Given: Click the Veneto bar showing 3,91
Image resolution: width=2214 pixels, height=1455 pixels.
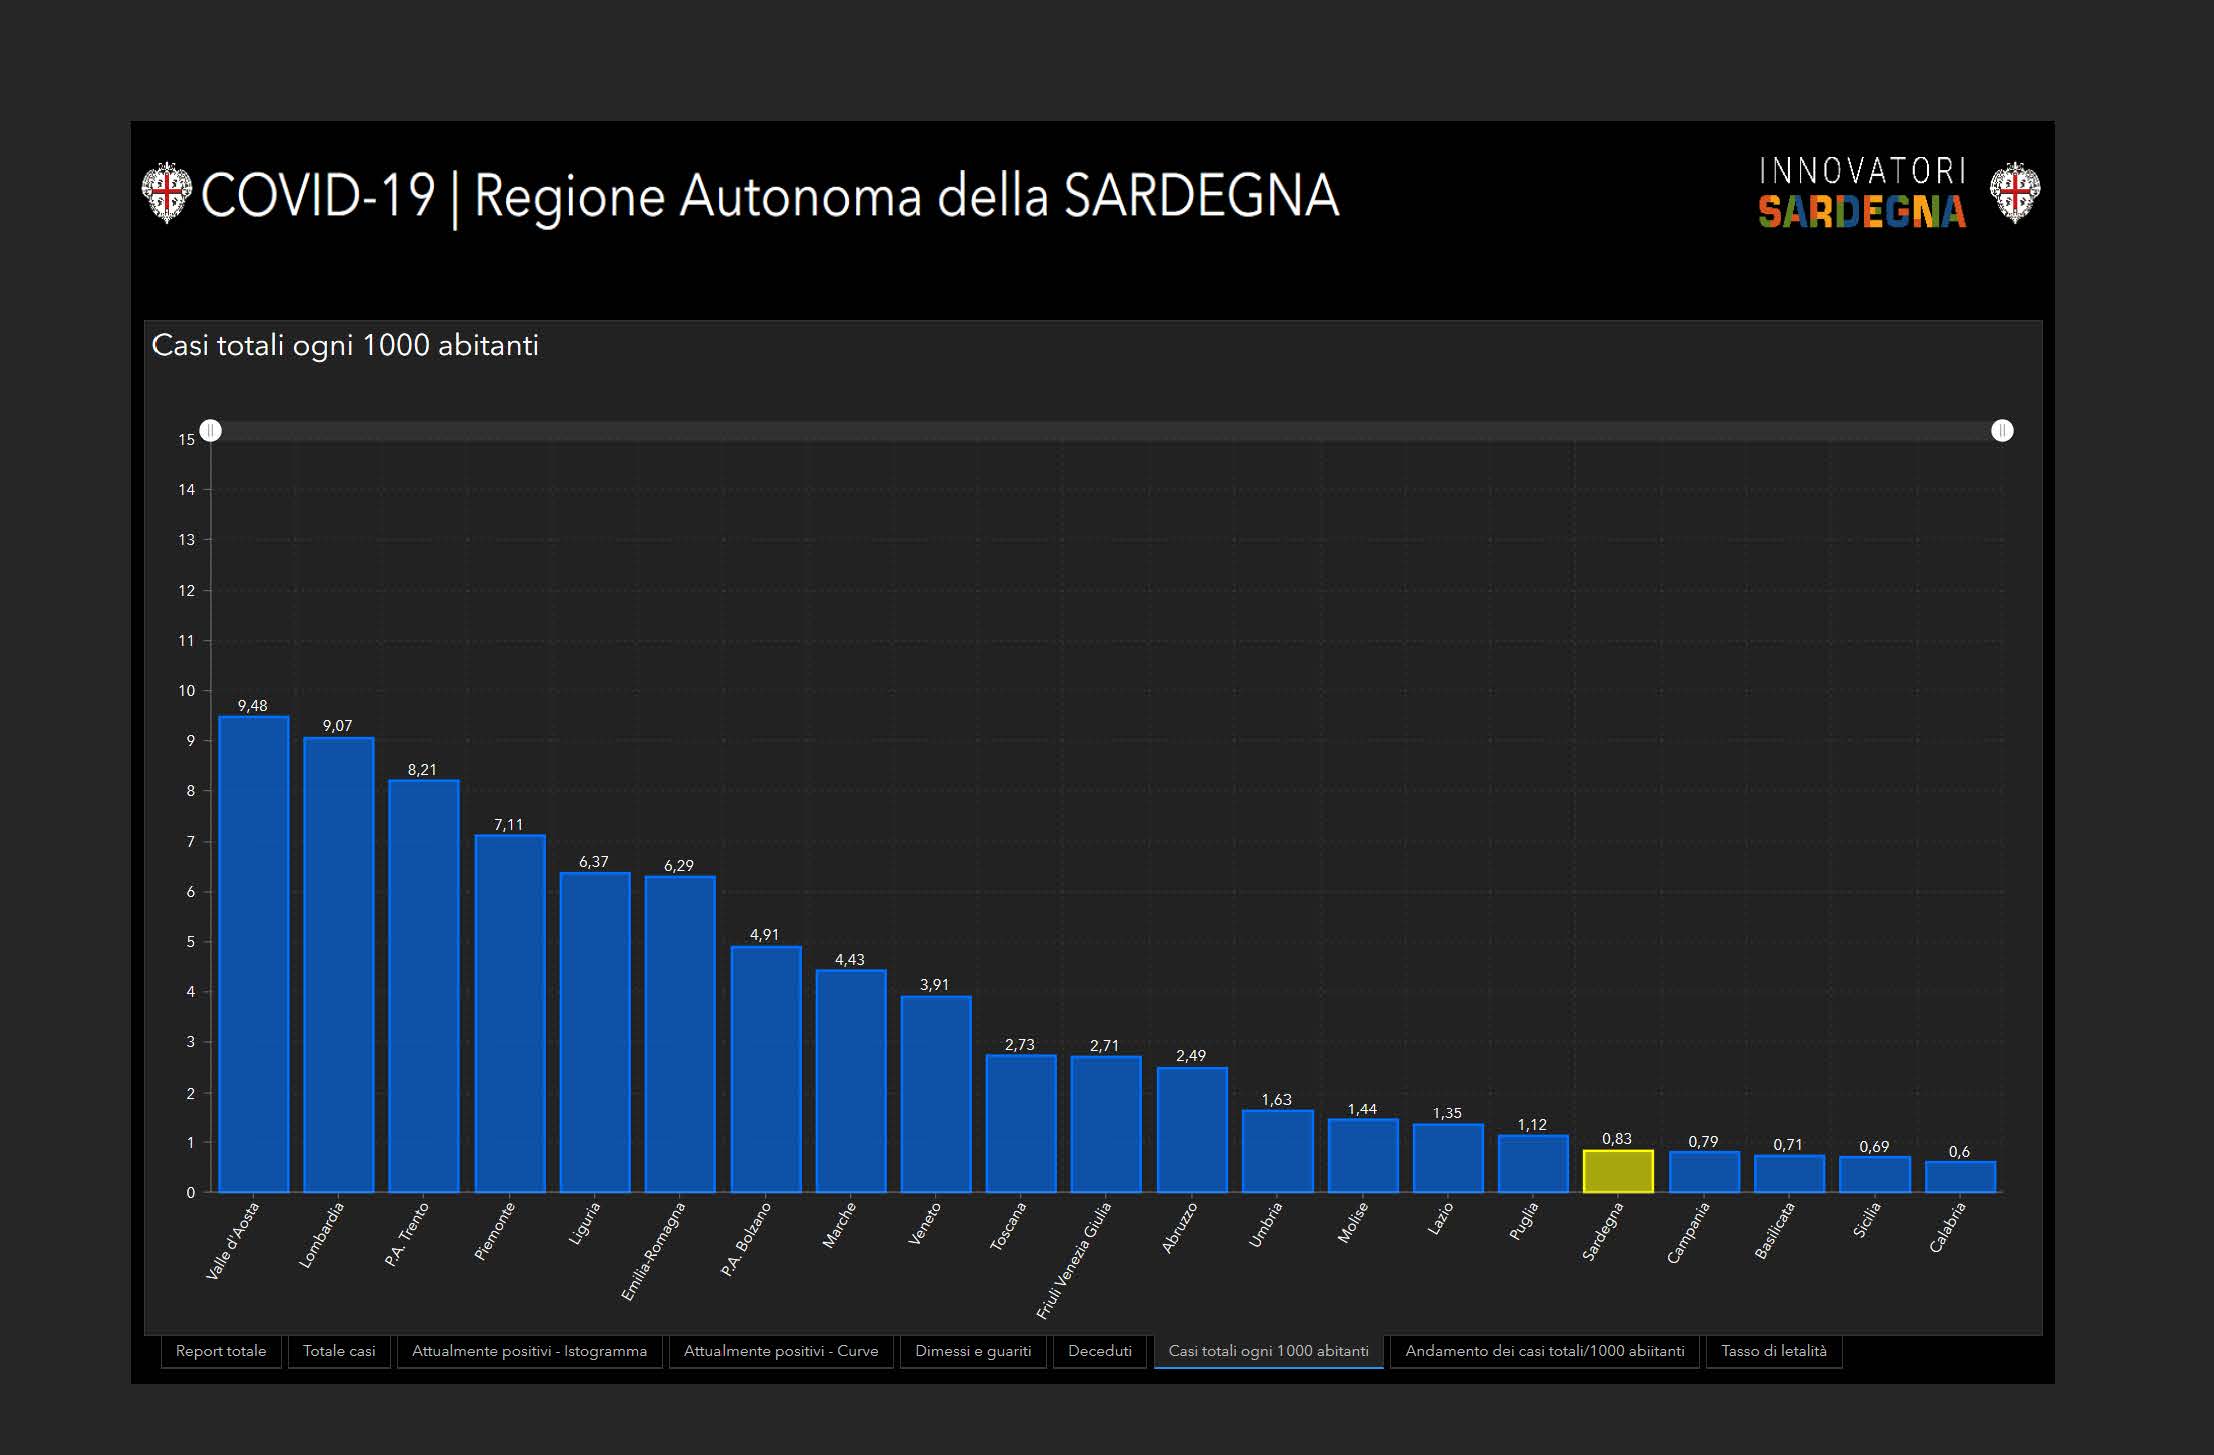Looking at the screenshot, I should tap(936, 1094).
